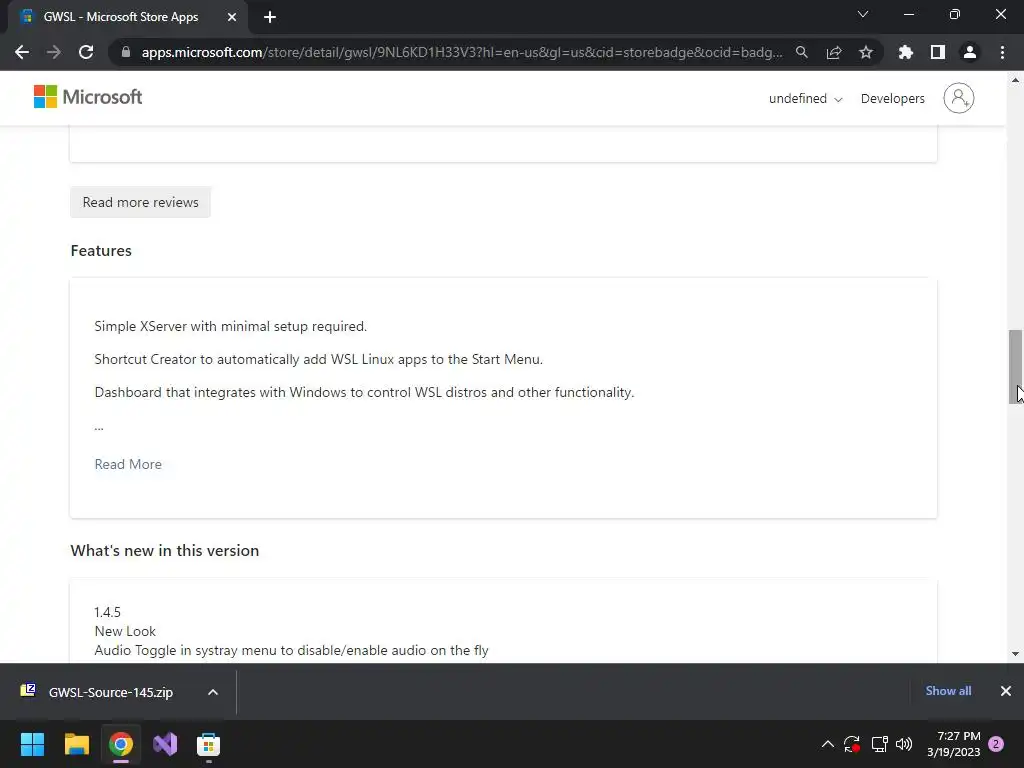Click Read more reviews button
This screenshot has width=1024, height=768.
pos(140,202)
